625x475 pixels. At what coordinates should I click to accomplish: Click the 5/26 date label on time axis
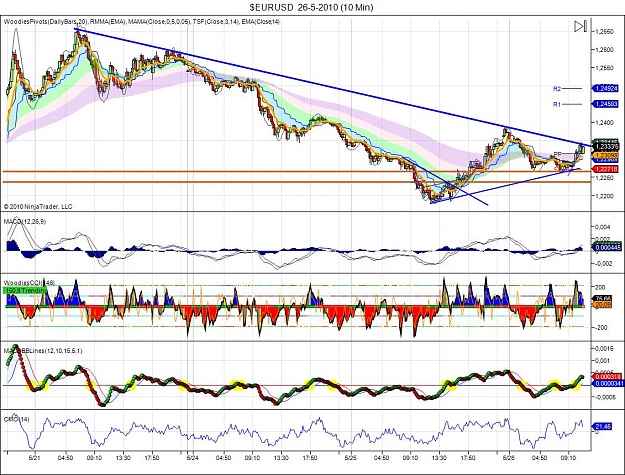[x=509, y=458]
